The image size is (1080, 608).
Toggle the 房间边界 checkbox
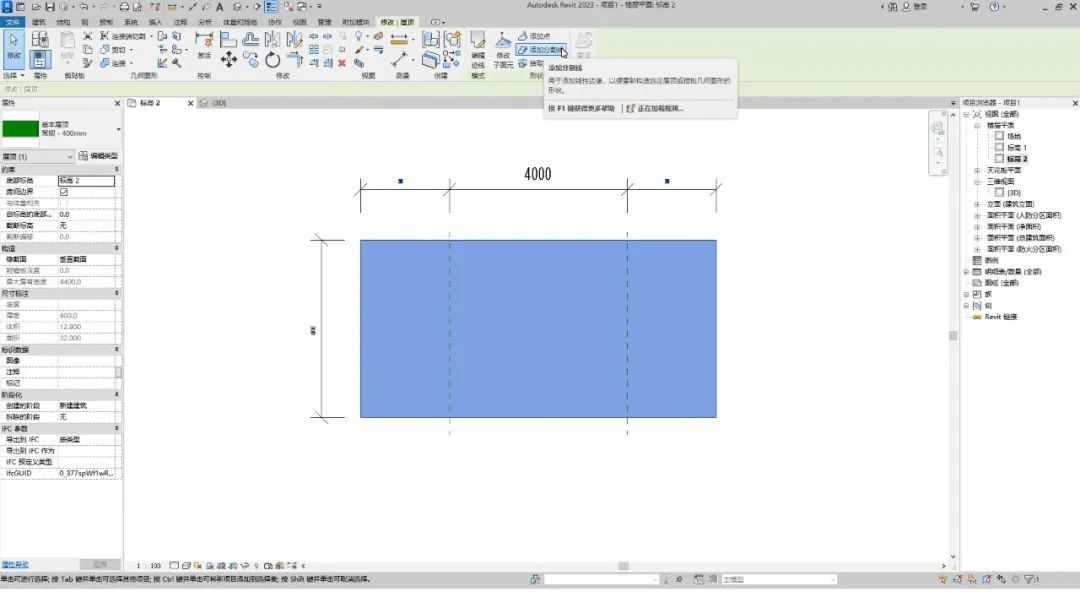64,191
